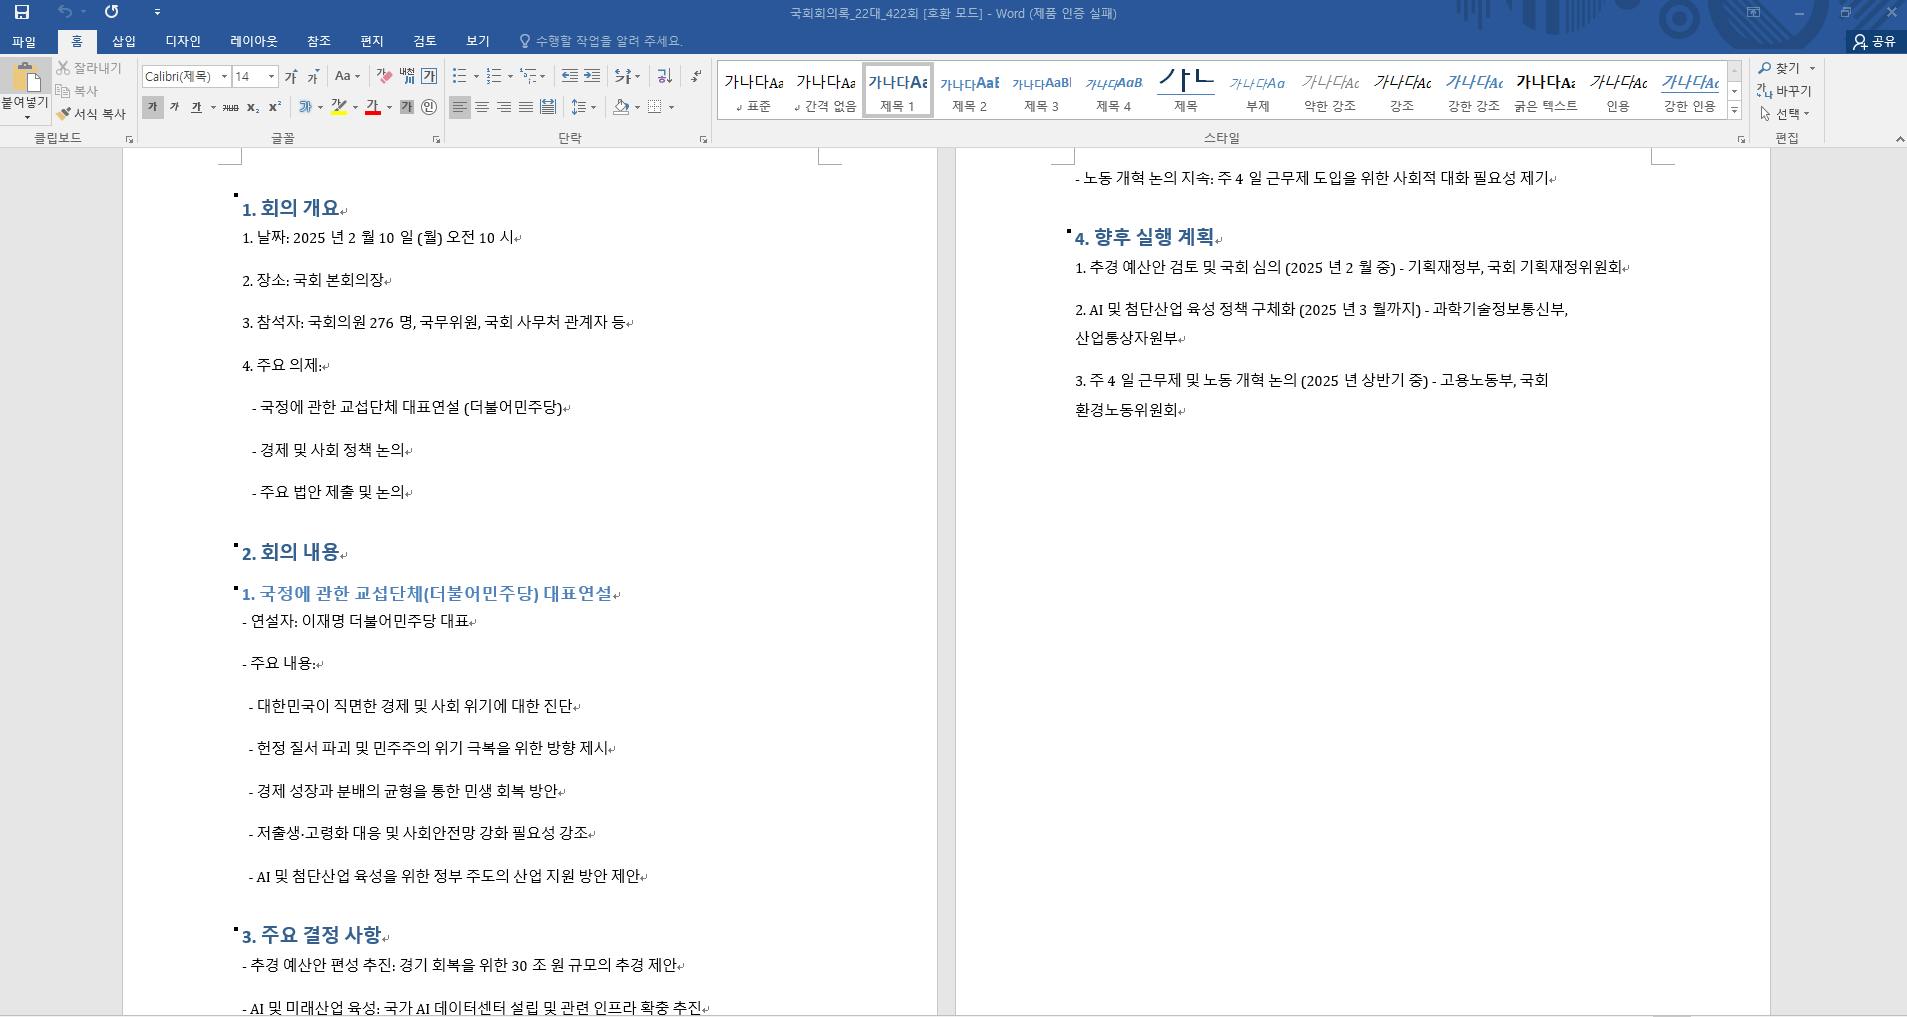Viewport: 1907px width, 1017px height.
Task: Open the font name dropdown
Action: coord(224,76)
